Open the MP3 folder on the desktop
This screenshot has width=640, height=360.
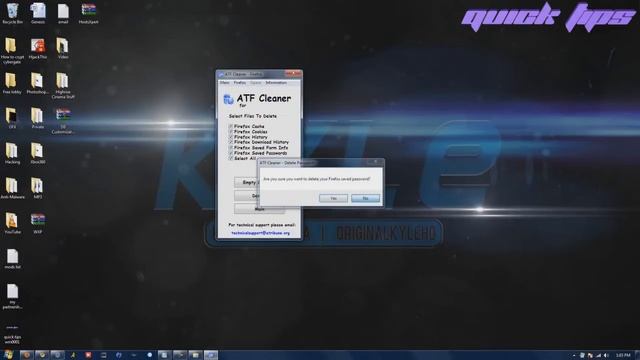(37, 189)
